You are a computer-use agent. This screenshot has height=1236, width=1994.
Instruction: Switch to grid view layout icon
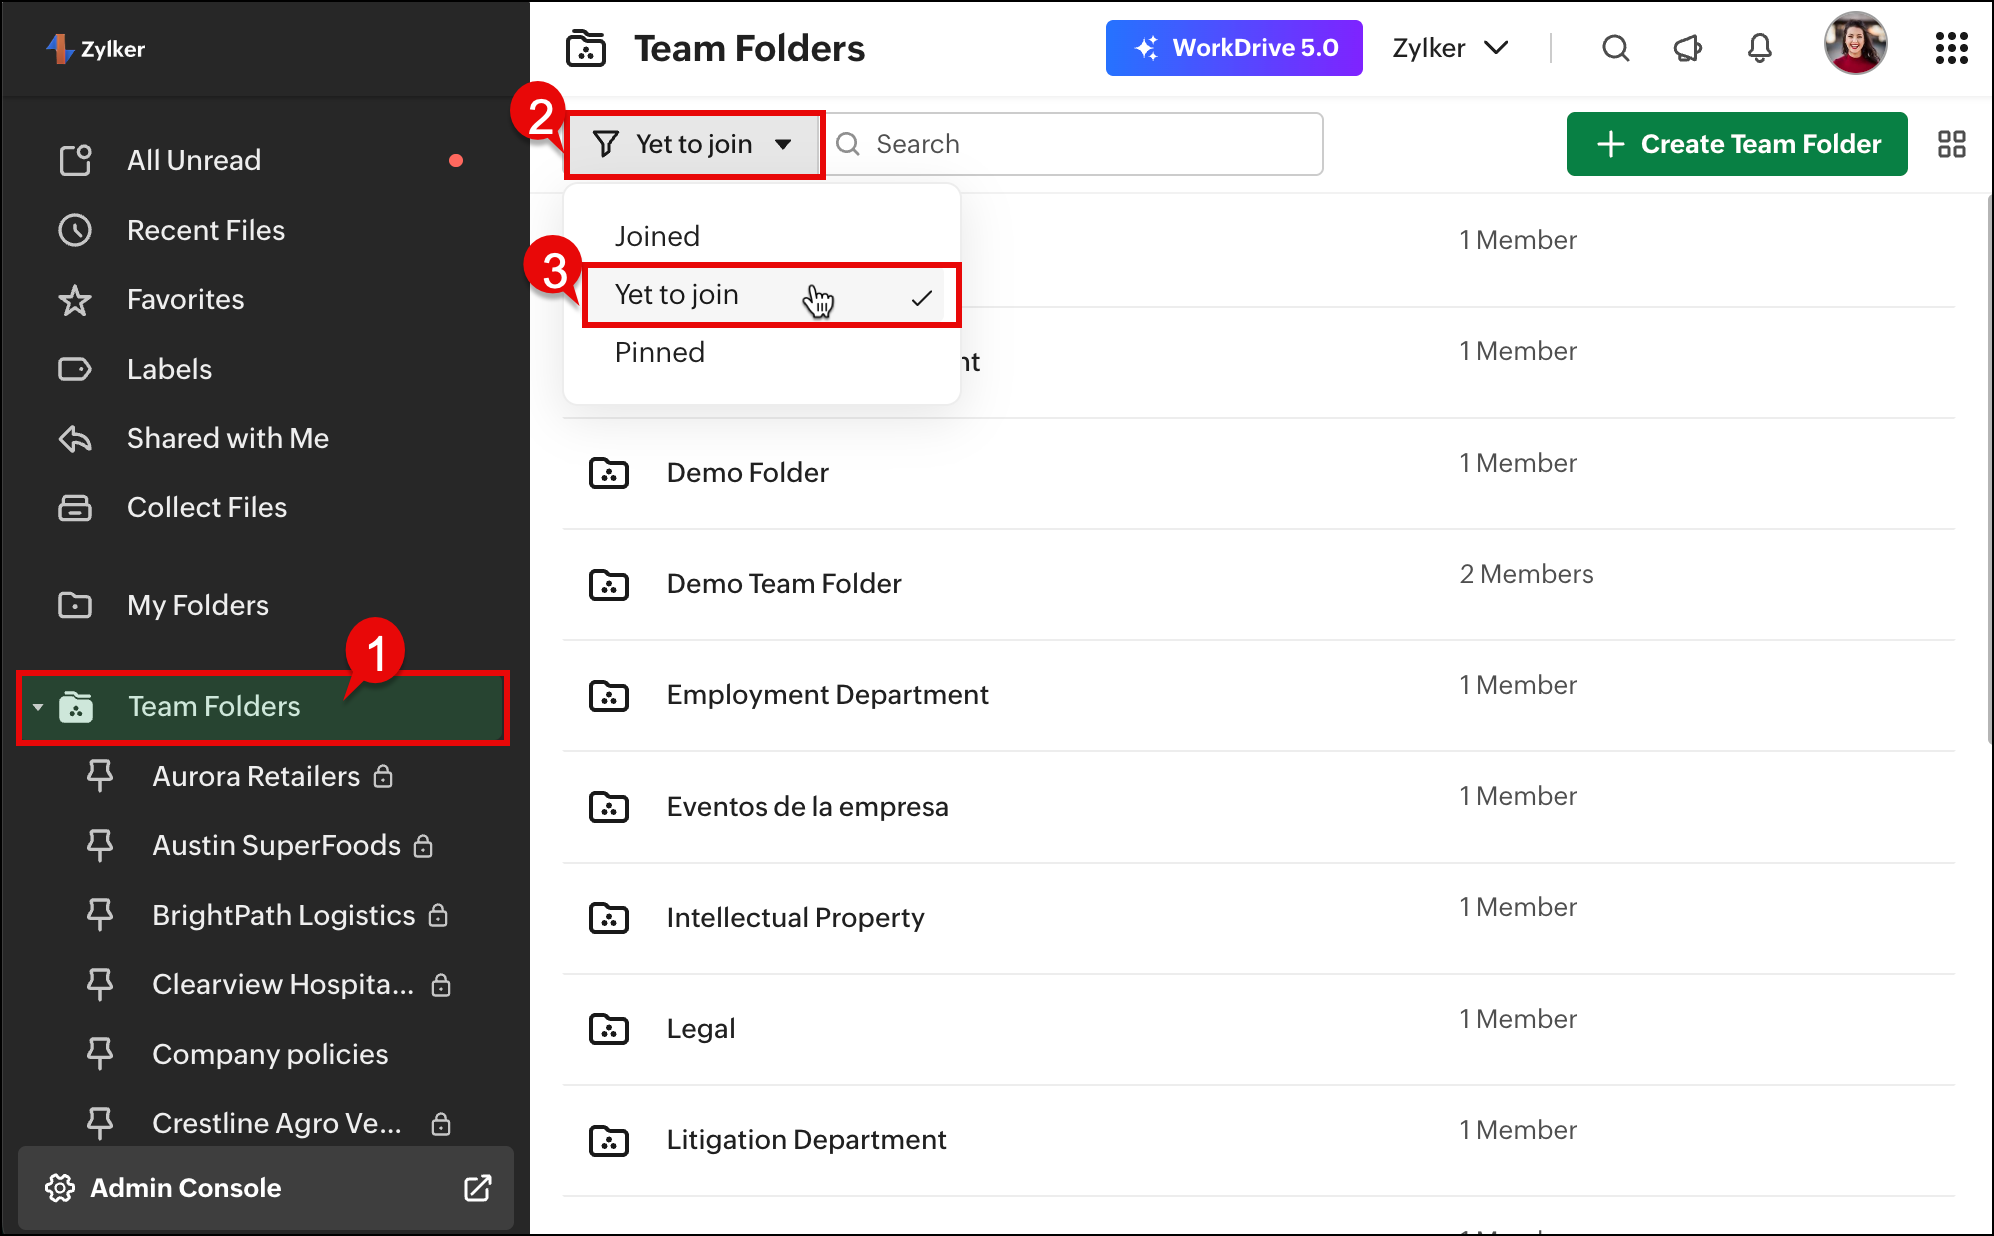point(1951,144)
